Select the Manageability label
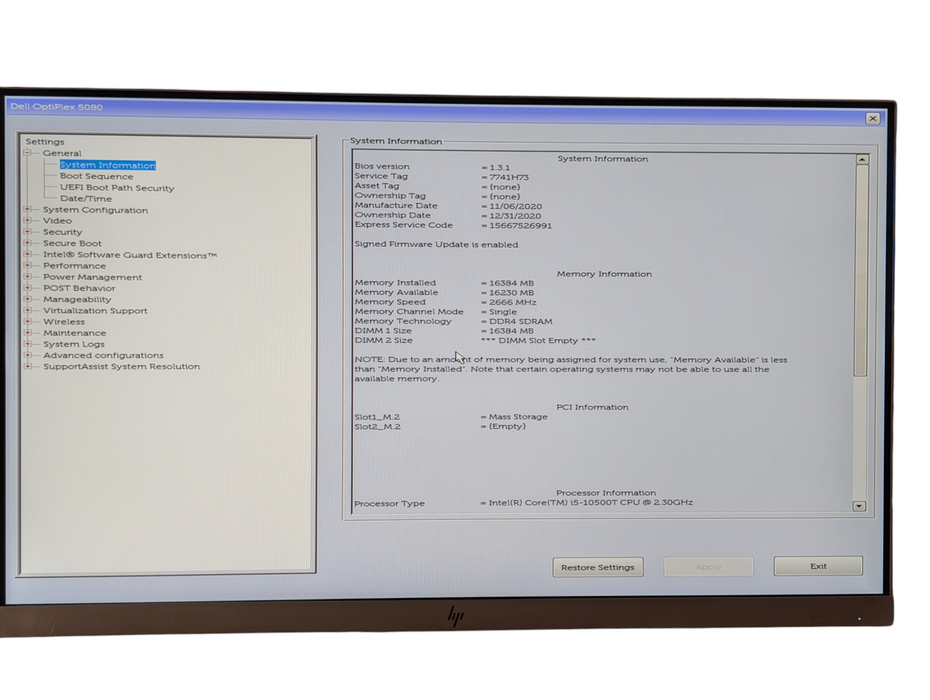The image size is (930, 700). [77, 300]
